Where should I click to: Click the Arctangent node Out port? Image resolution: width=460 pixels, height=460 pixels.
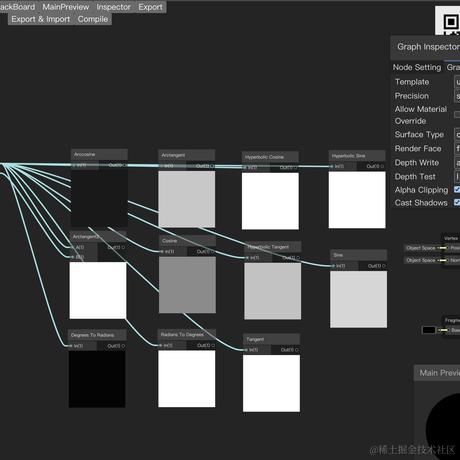coord(212,166)
